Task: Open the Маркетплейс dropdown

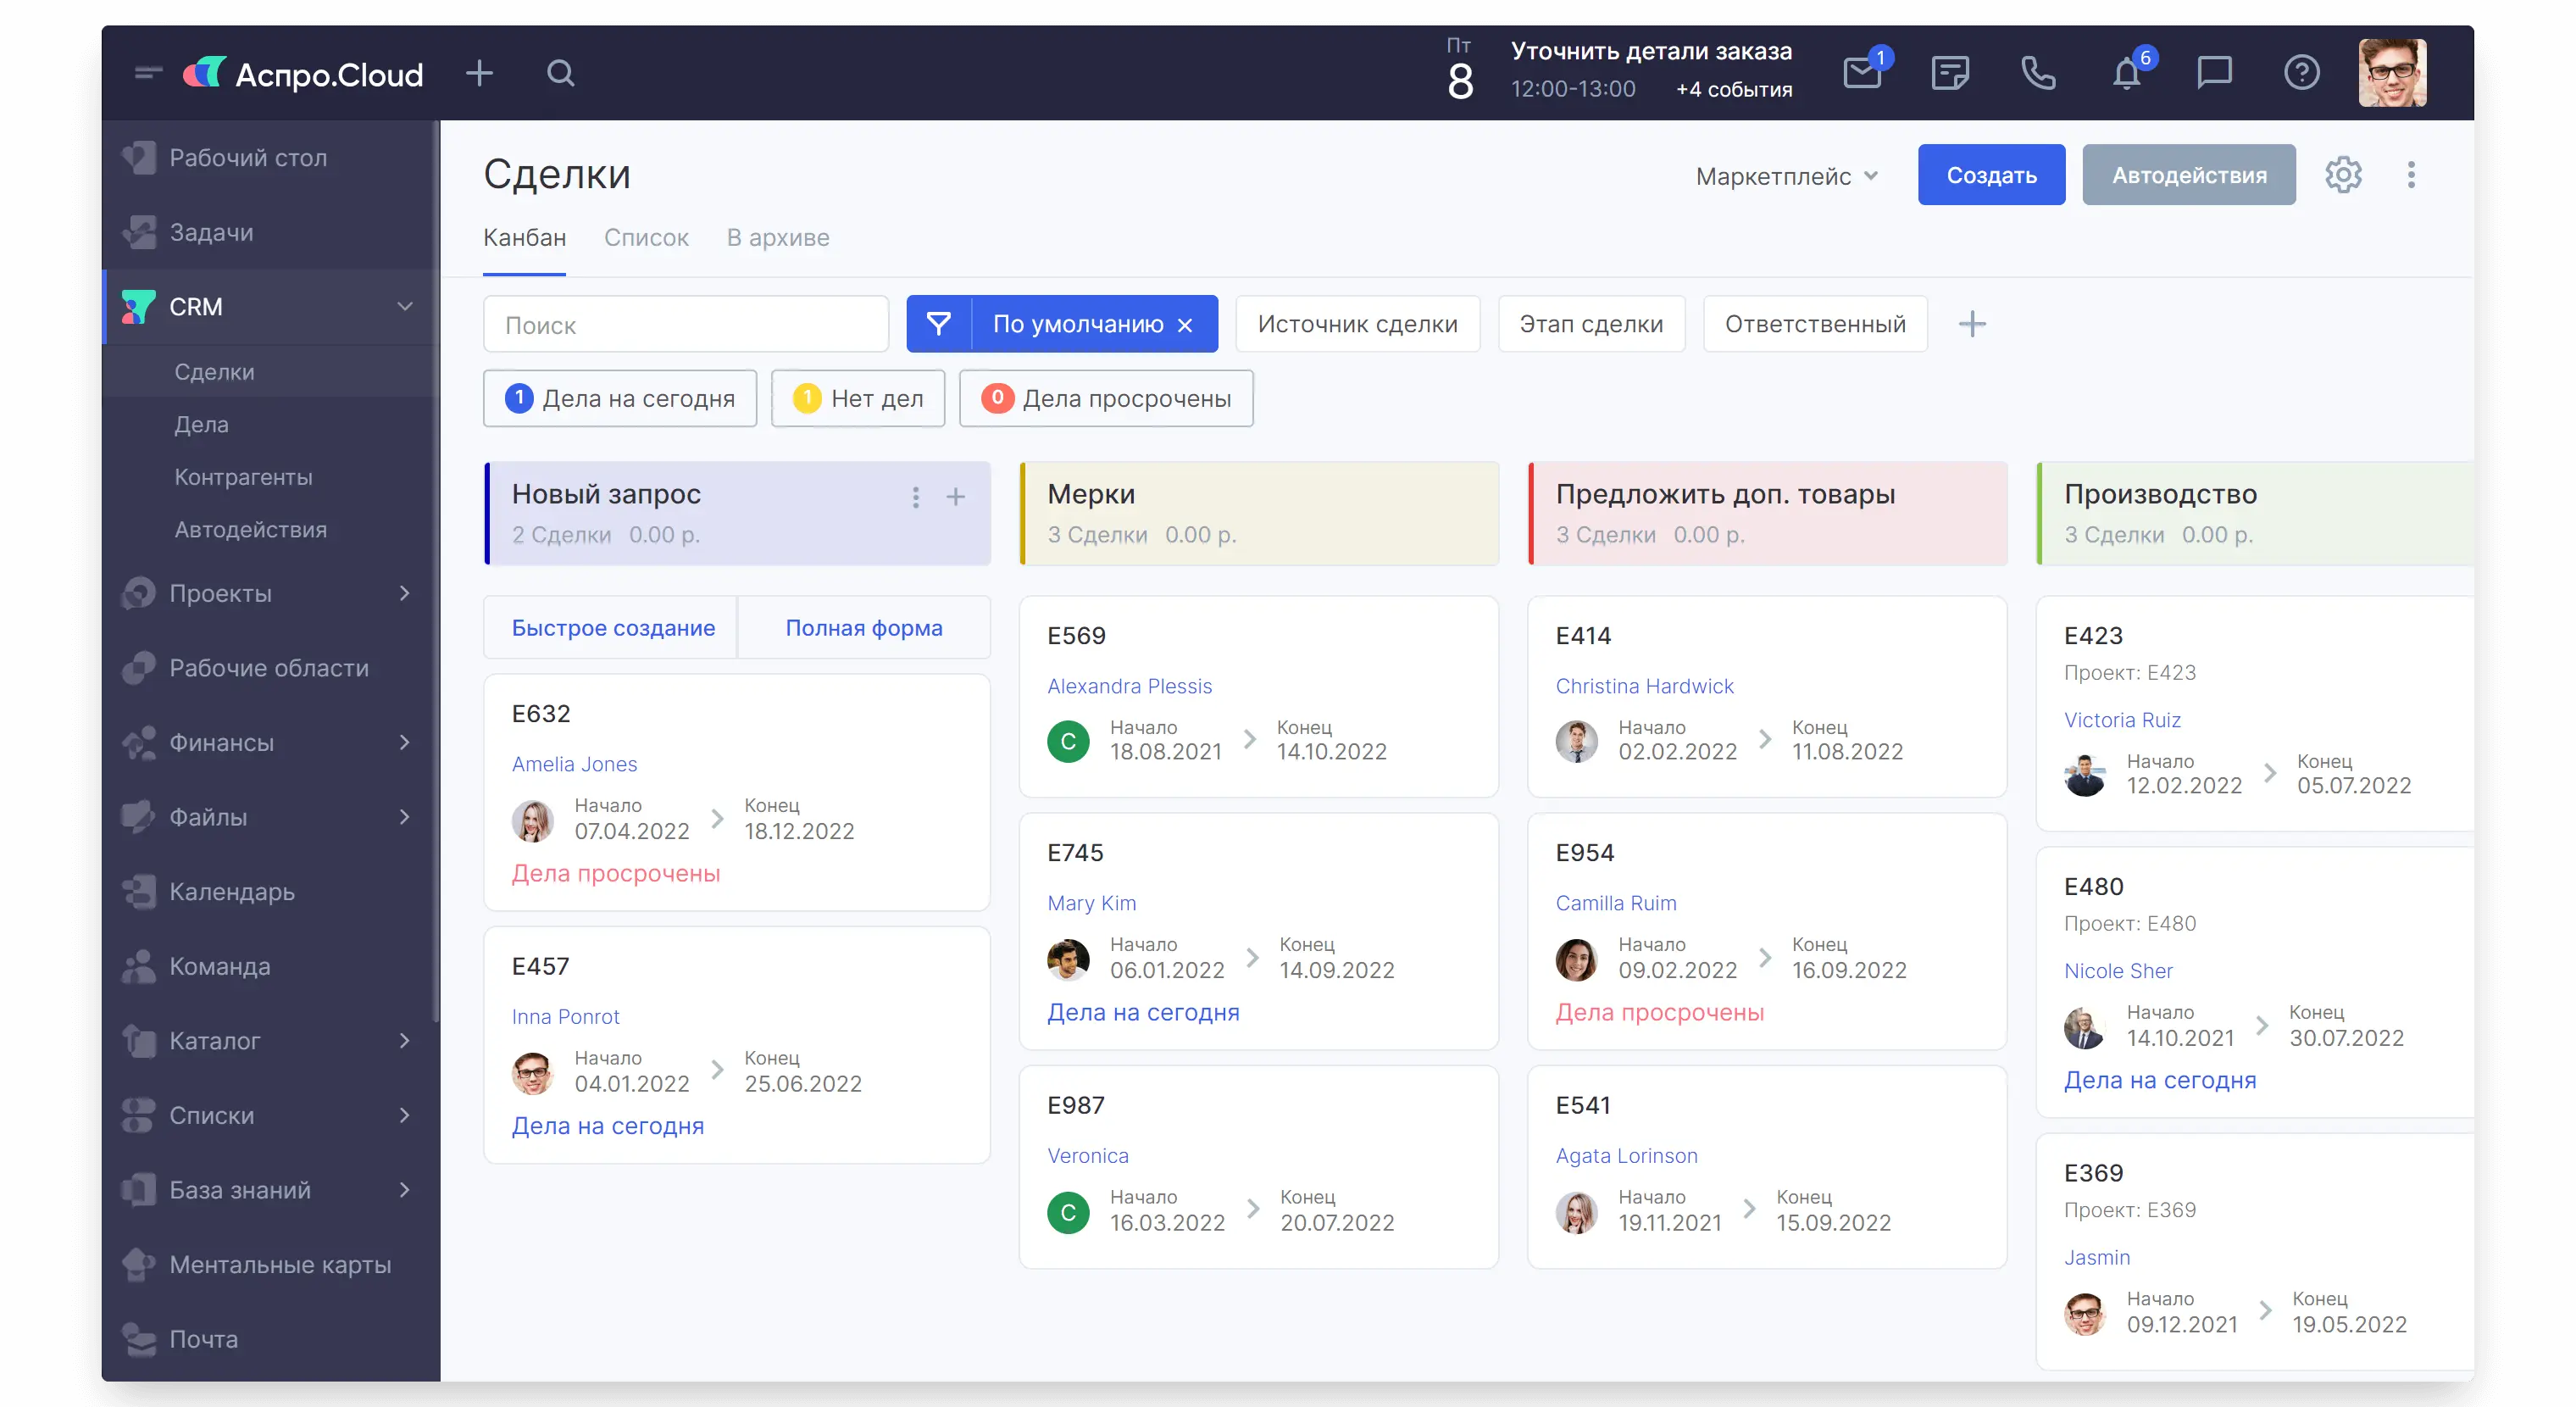Action: (1786, 176)
